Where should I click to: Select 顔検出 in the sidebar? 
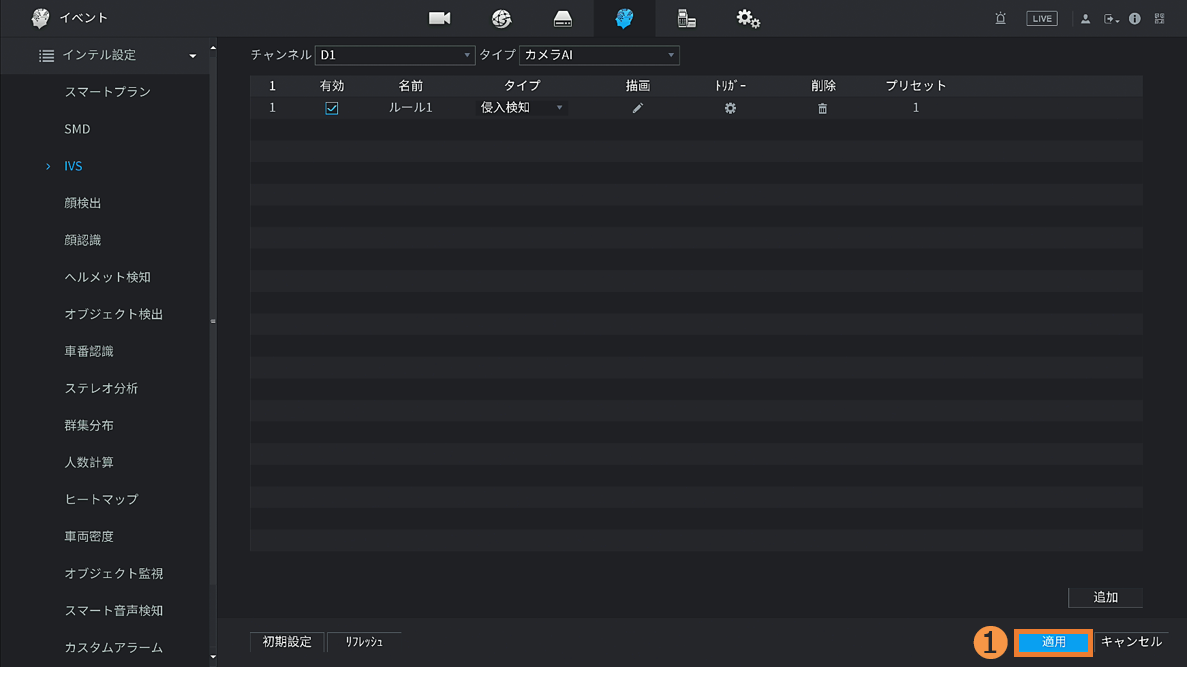[83, 203]
